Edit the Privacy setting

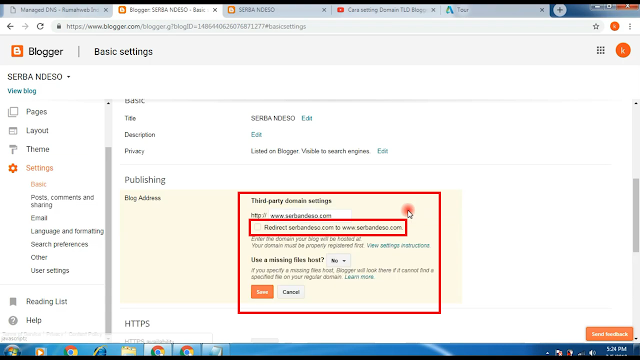pos(382,151)
